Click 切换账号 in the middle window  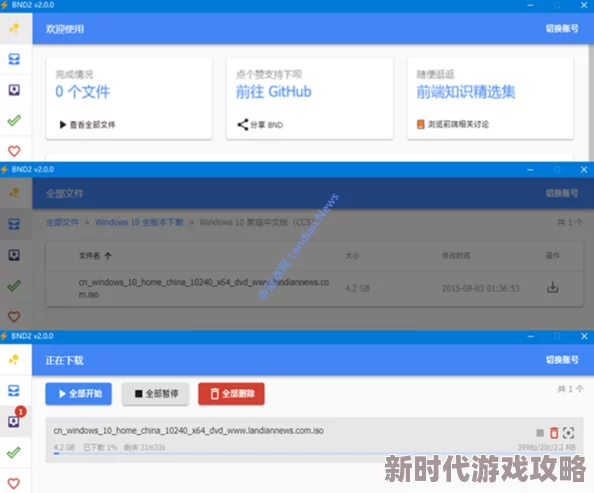coord(562,193)
